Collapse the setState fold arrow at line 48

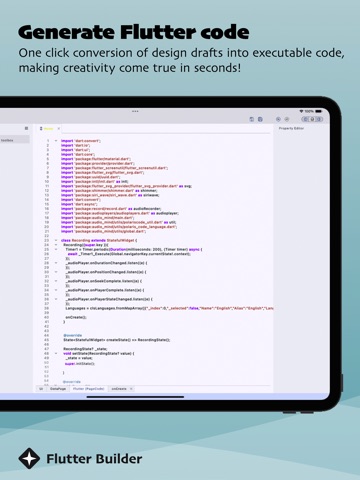(x=56, y=353)
